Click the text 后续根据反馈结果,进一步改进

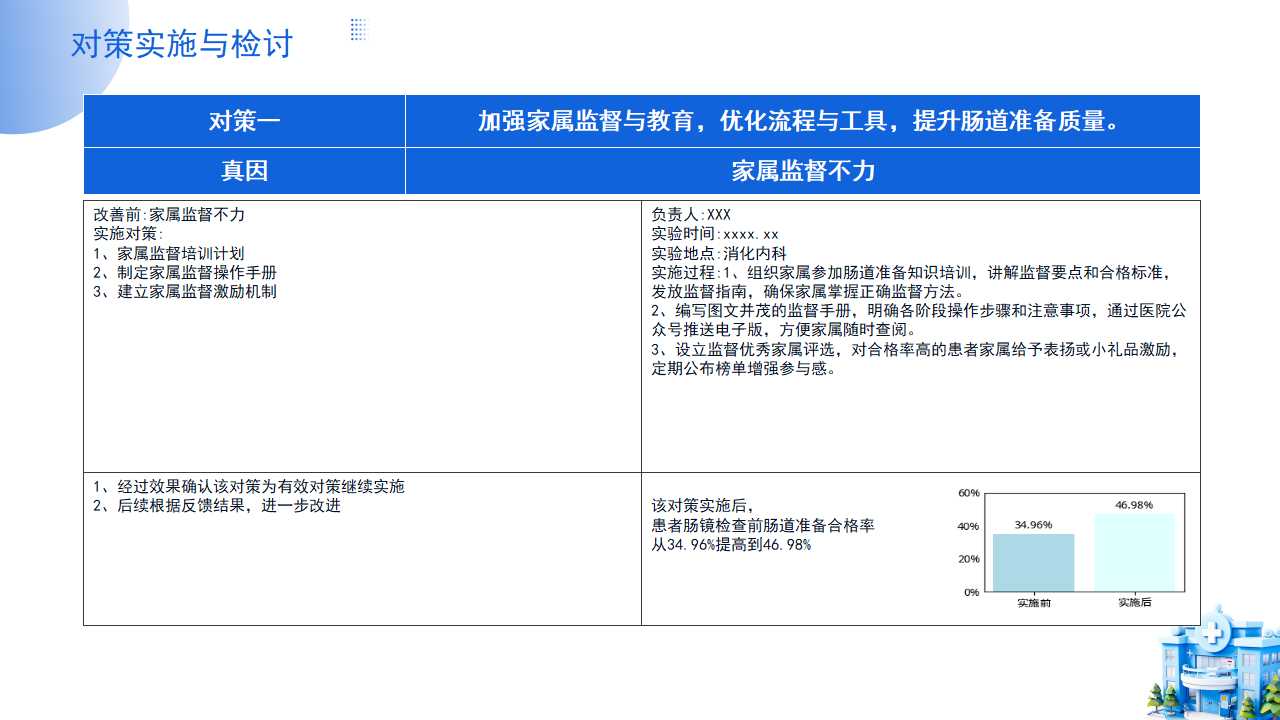[217, 506]
